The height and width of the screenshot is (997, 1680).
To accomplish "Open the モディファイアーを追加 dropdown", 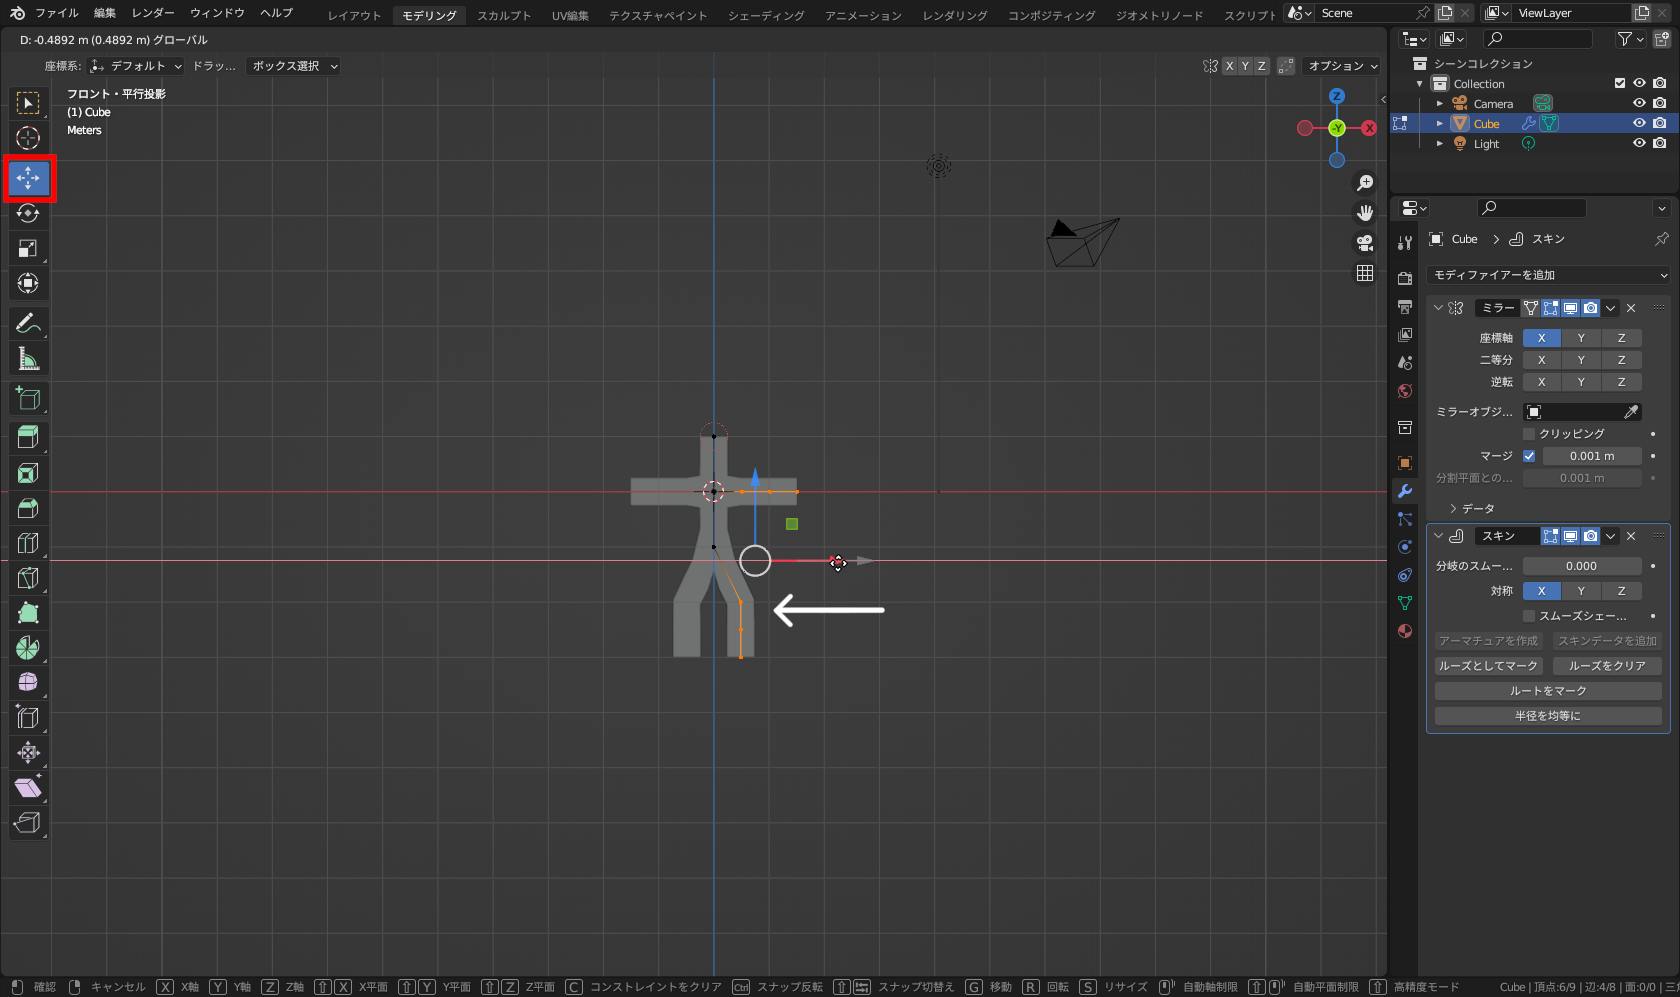I will point(1549,275).
